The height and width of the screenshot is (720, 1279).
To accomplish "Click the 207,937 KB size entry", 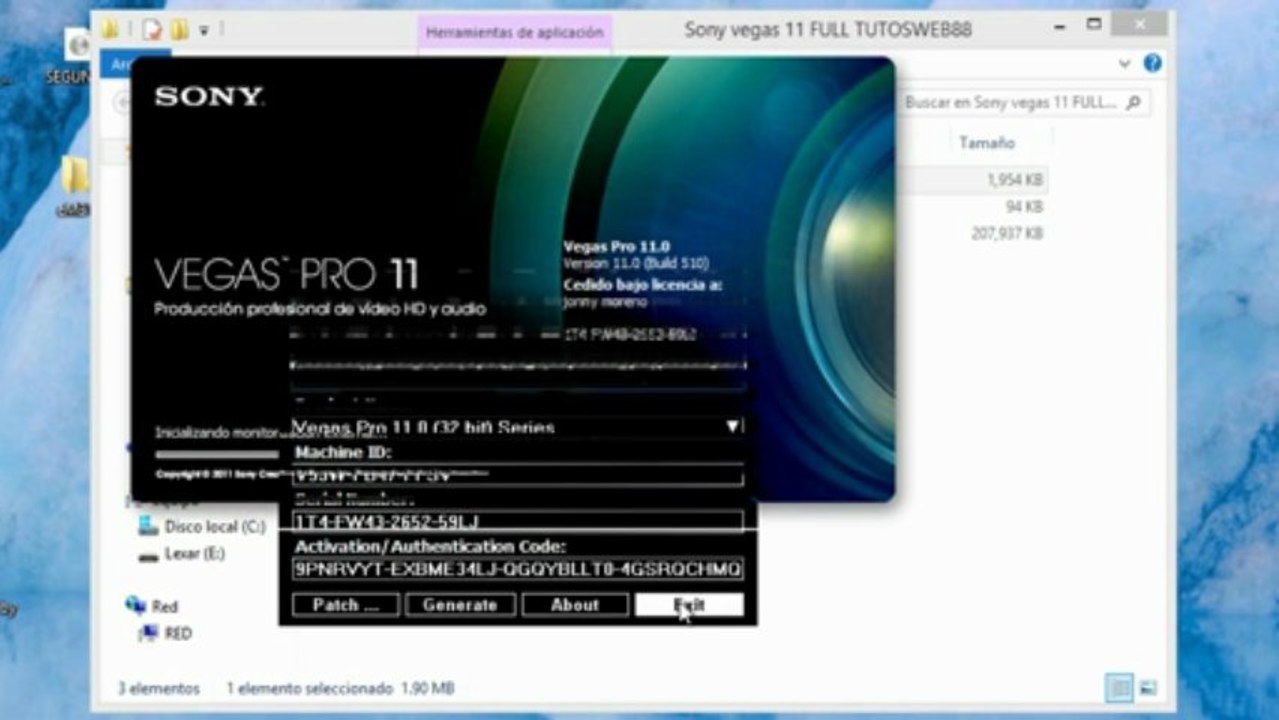I will click(x=1007, y=233).
